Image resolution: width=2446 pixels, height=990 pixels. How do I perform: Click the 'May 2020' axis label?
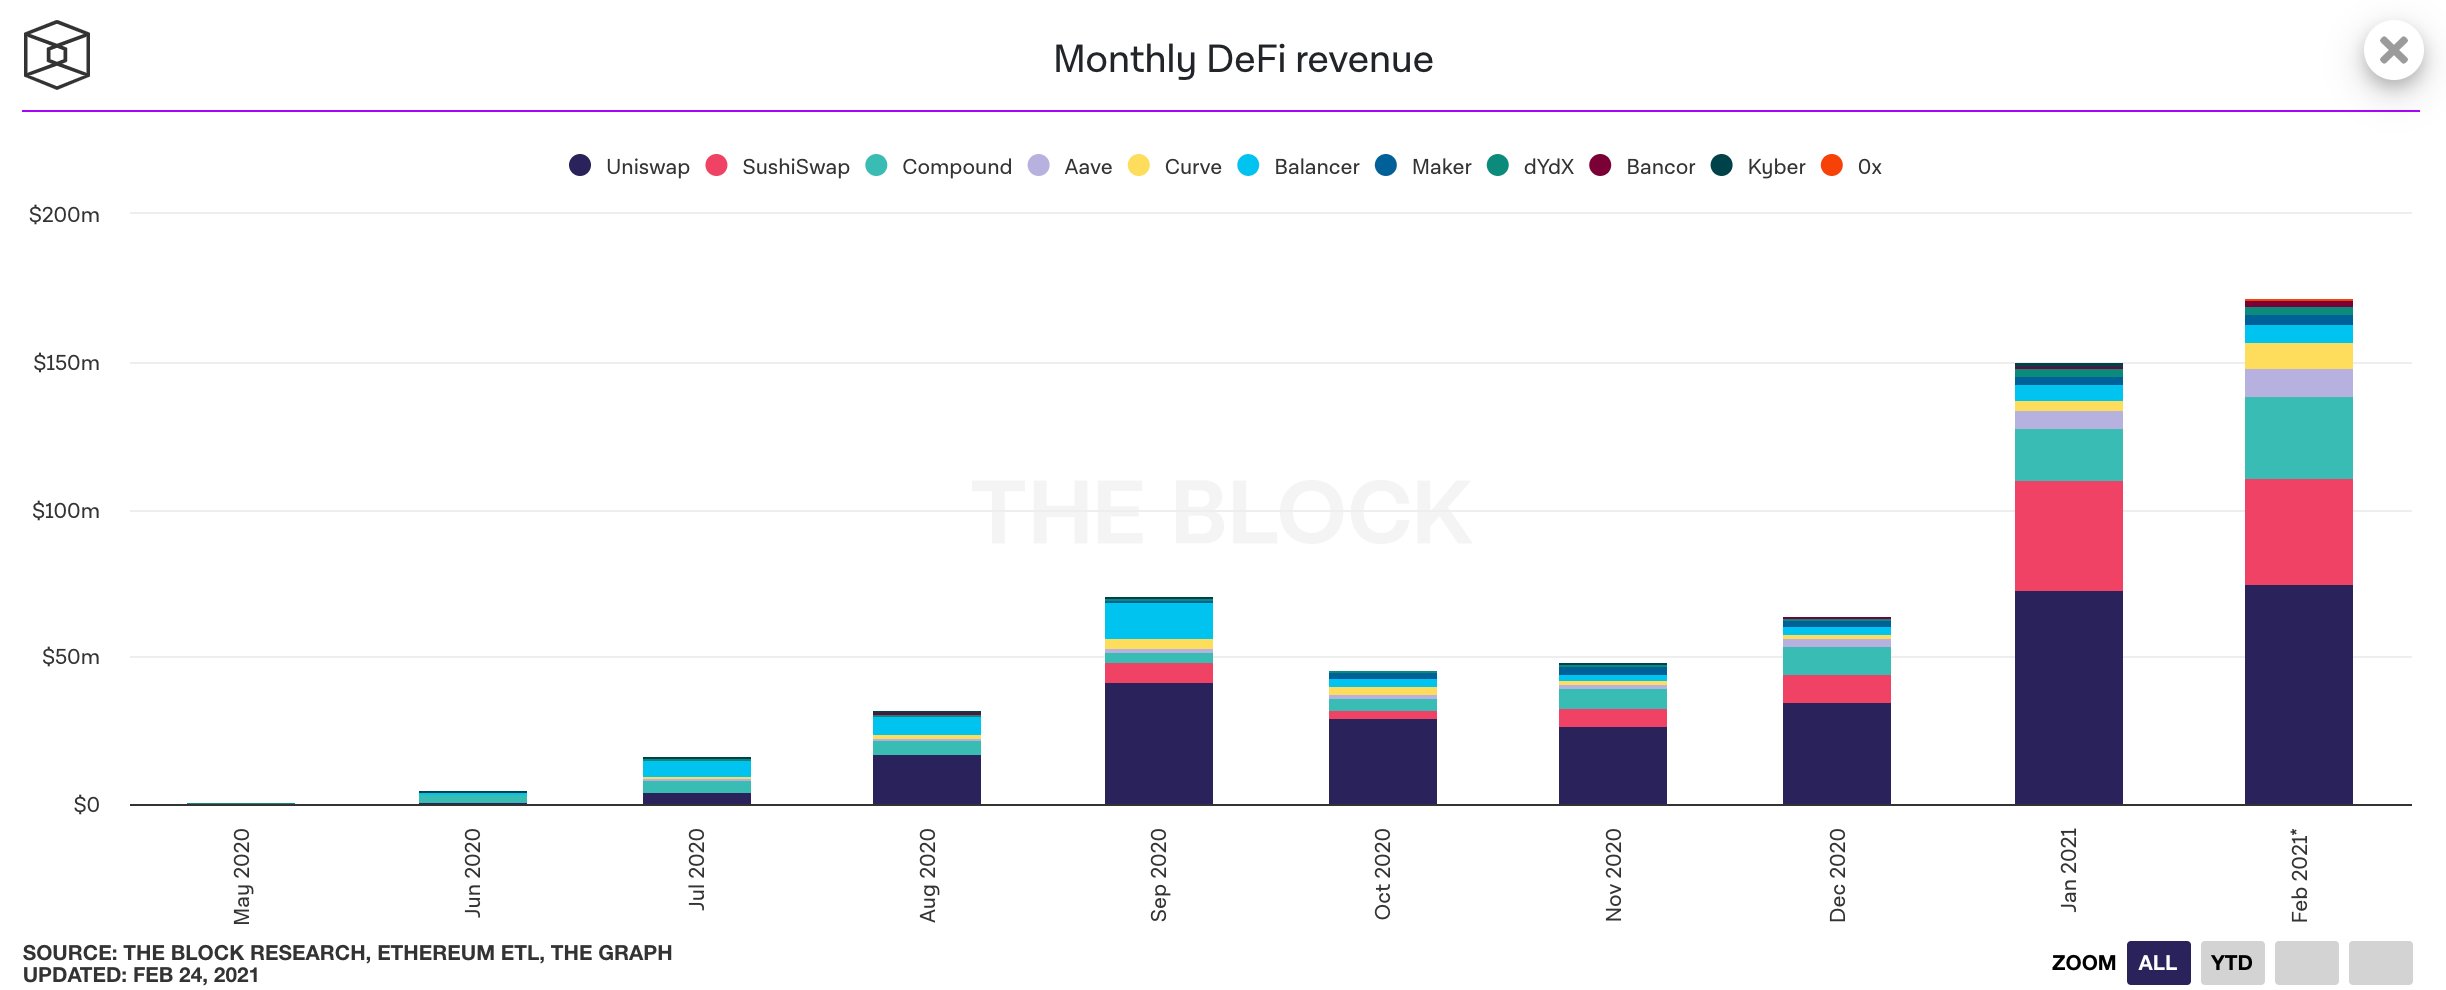pyautogui.click(x=241, y=876)
